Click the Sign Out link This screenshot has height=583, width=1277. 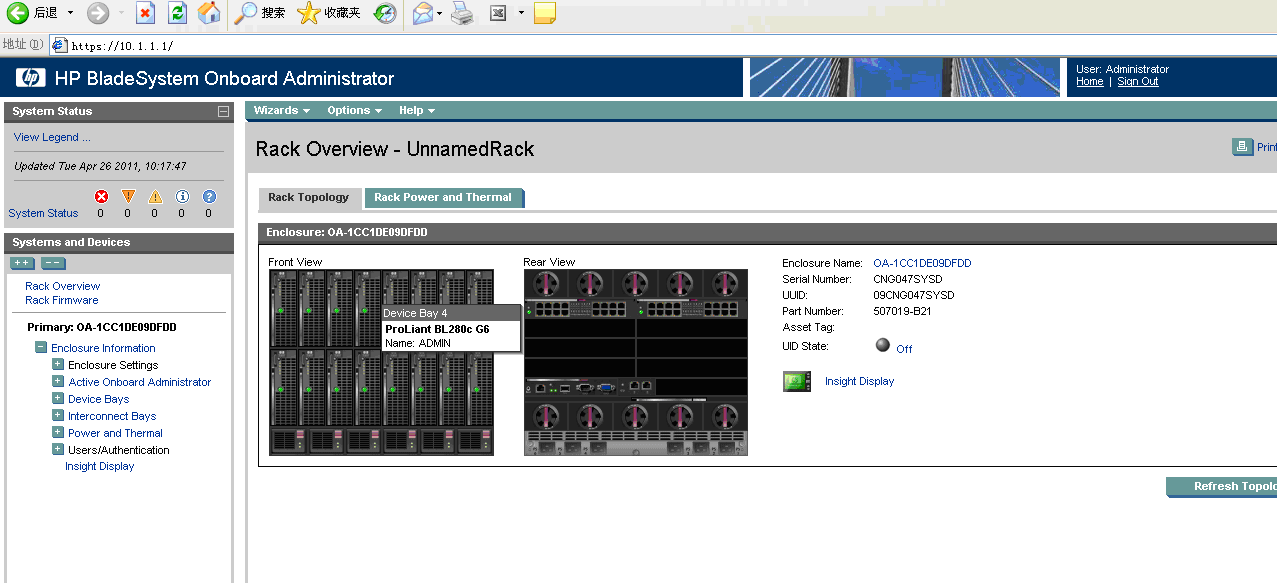1137,82
